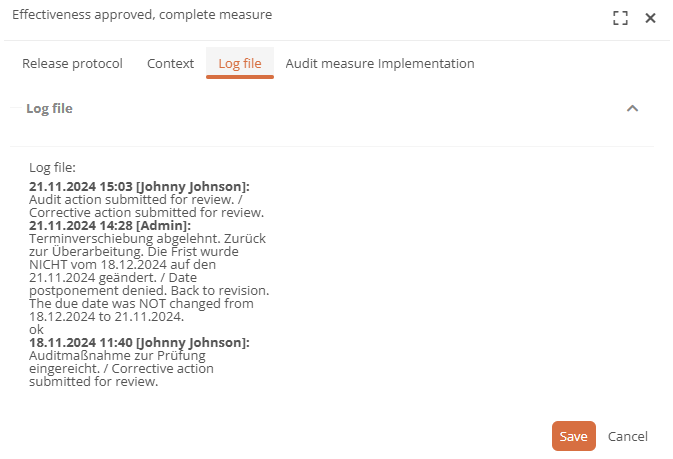Click the 21.11.2024 15:03 Johnny Johnson entry
Image resolution: width=673 pixels, height=459 pixels.
139,186
